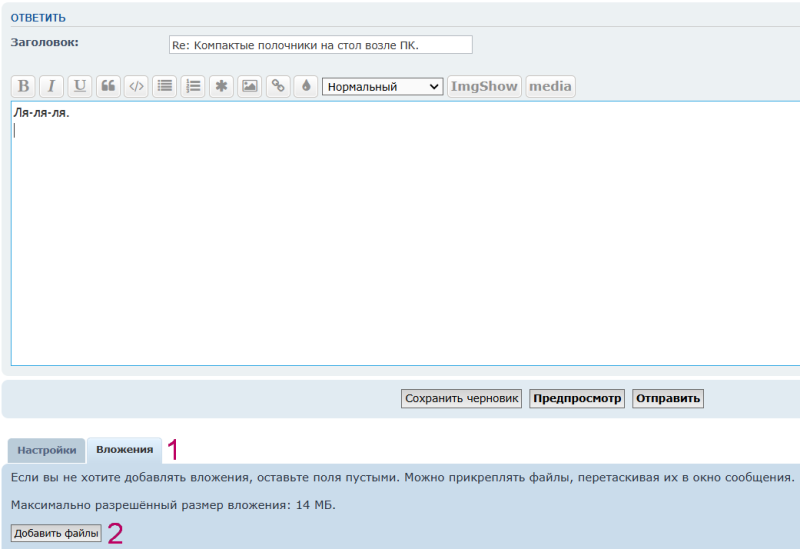The image size is (800, 549).
Task: Open font color picker using droplet icon
Action: click(x=306, y=86)
